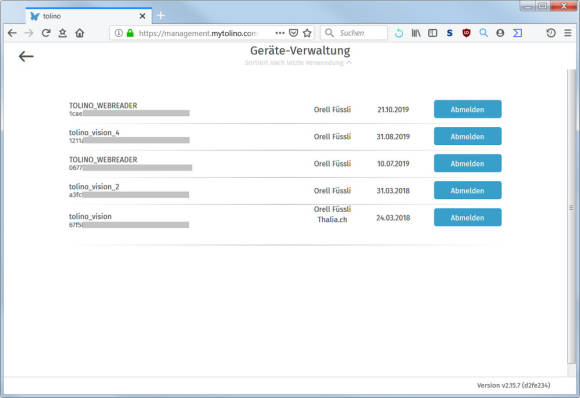Bookmark the page with the star icon
The height and width of the screenshot is (398, 580).
coord(307,33)
